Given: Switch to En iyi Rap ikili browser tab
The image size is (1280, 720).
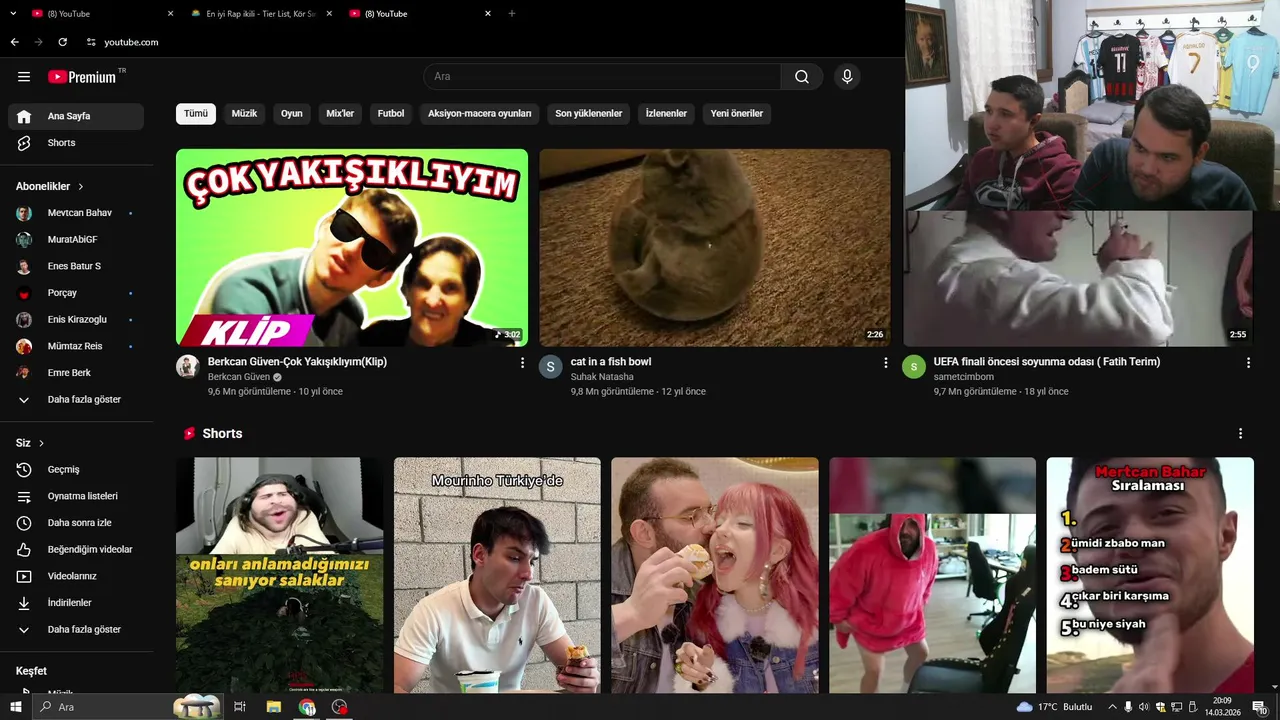Looking at the screenshot, I should [x=258, y=14].
